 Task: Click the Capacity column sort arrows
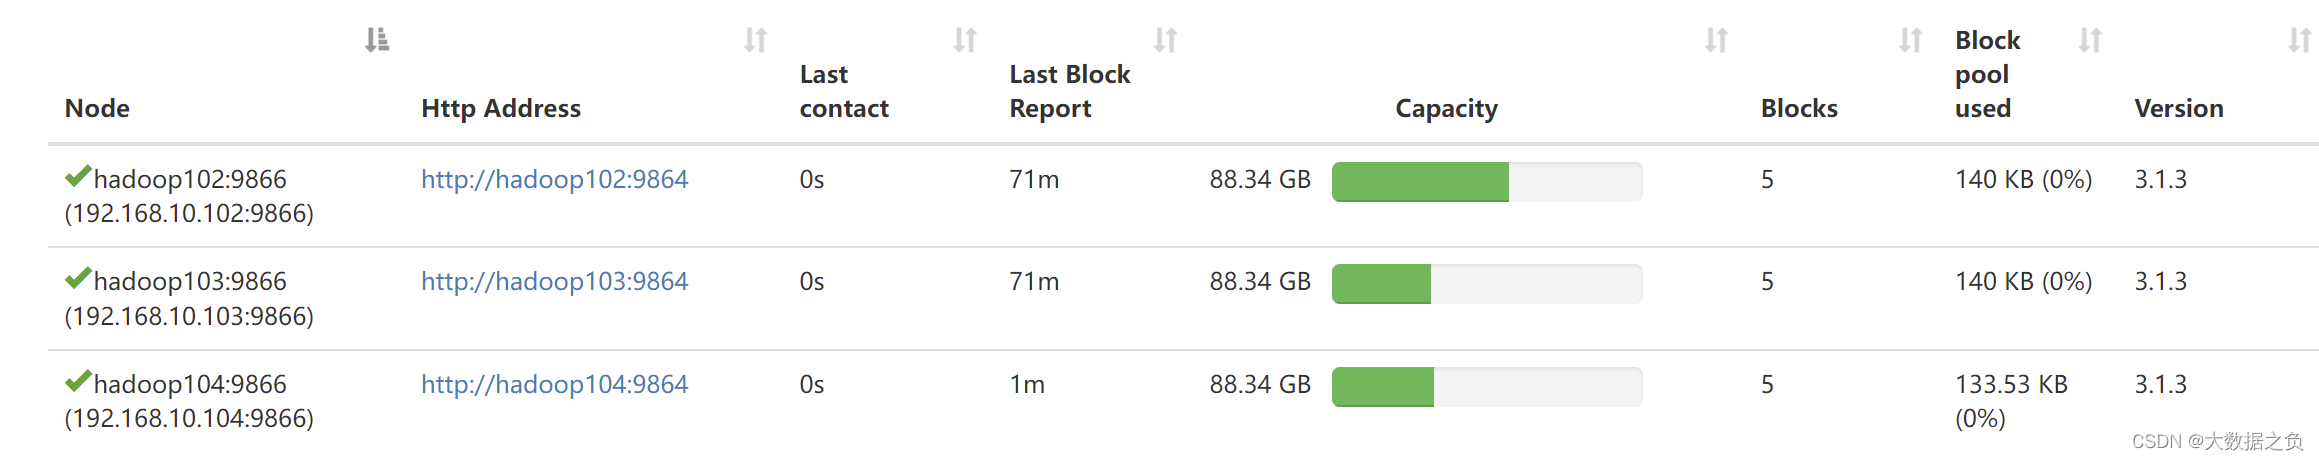point(1717,40)
